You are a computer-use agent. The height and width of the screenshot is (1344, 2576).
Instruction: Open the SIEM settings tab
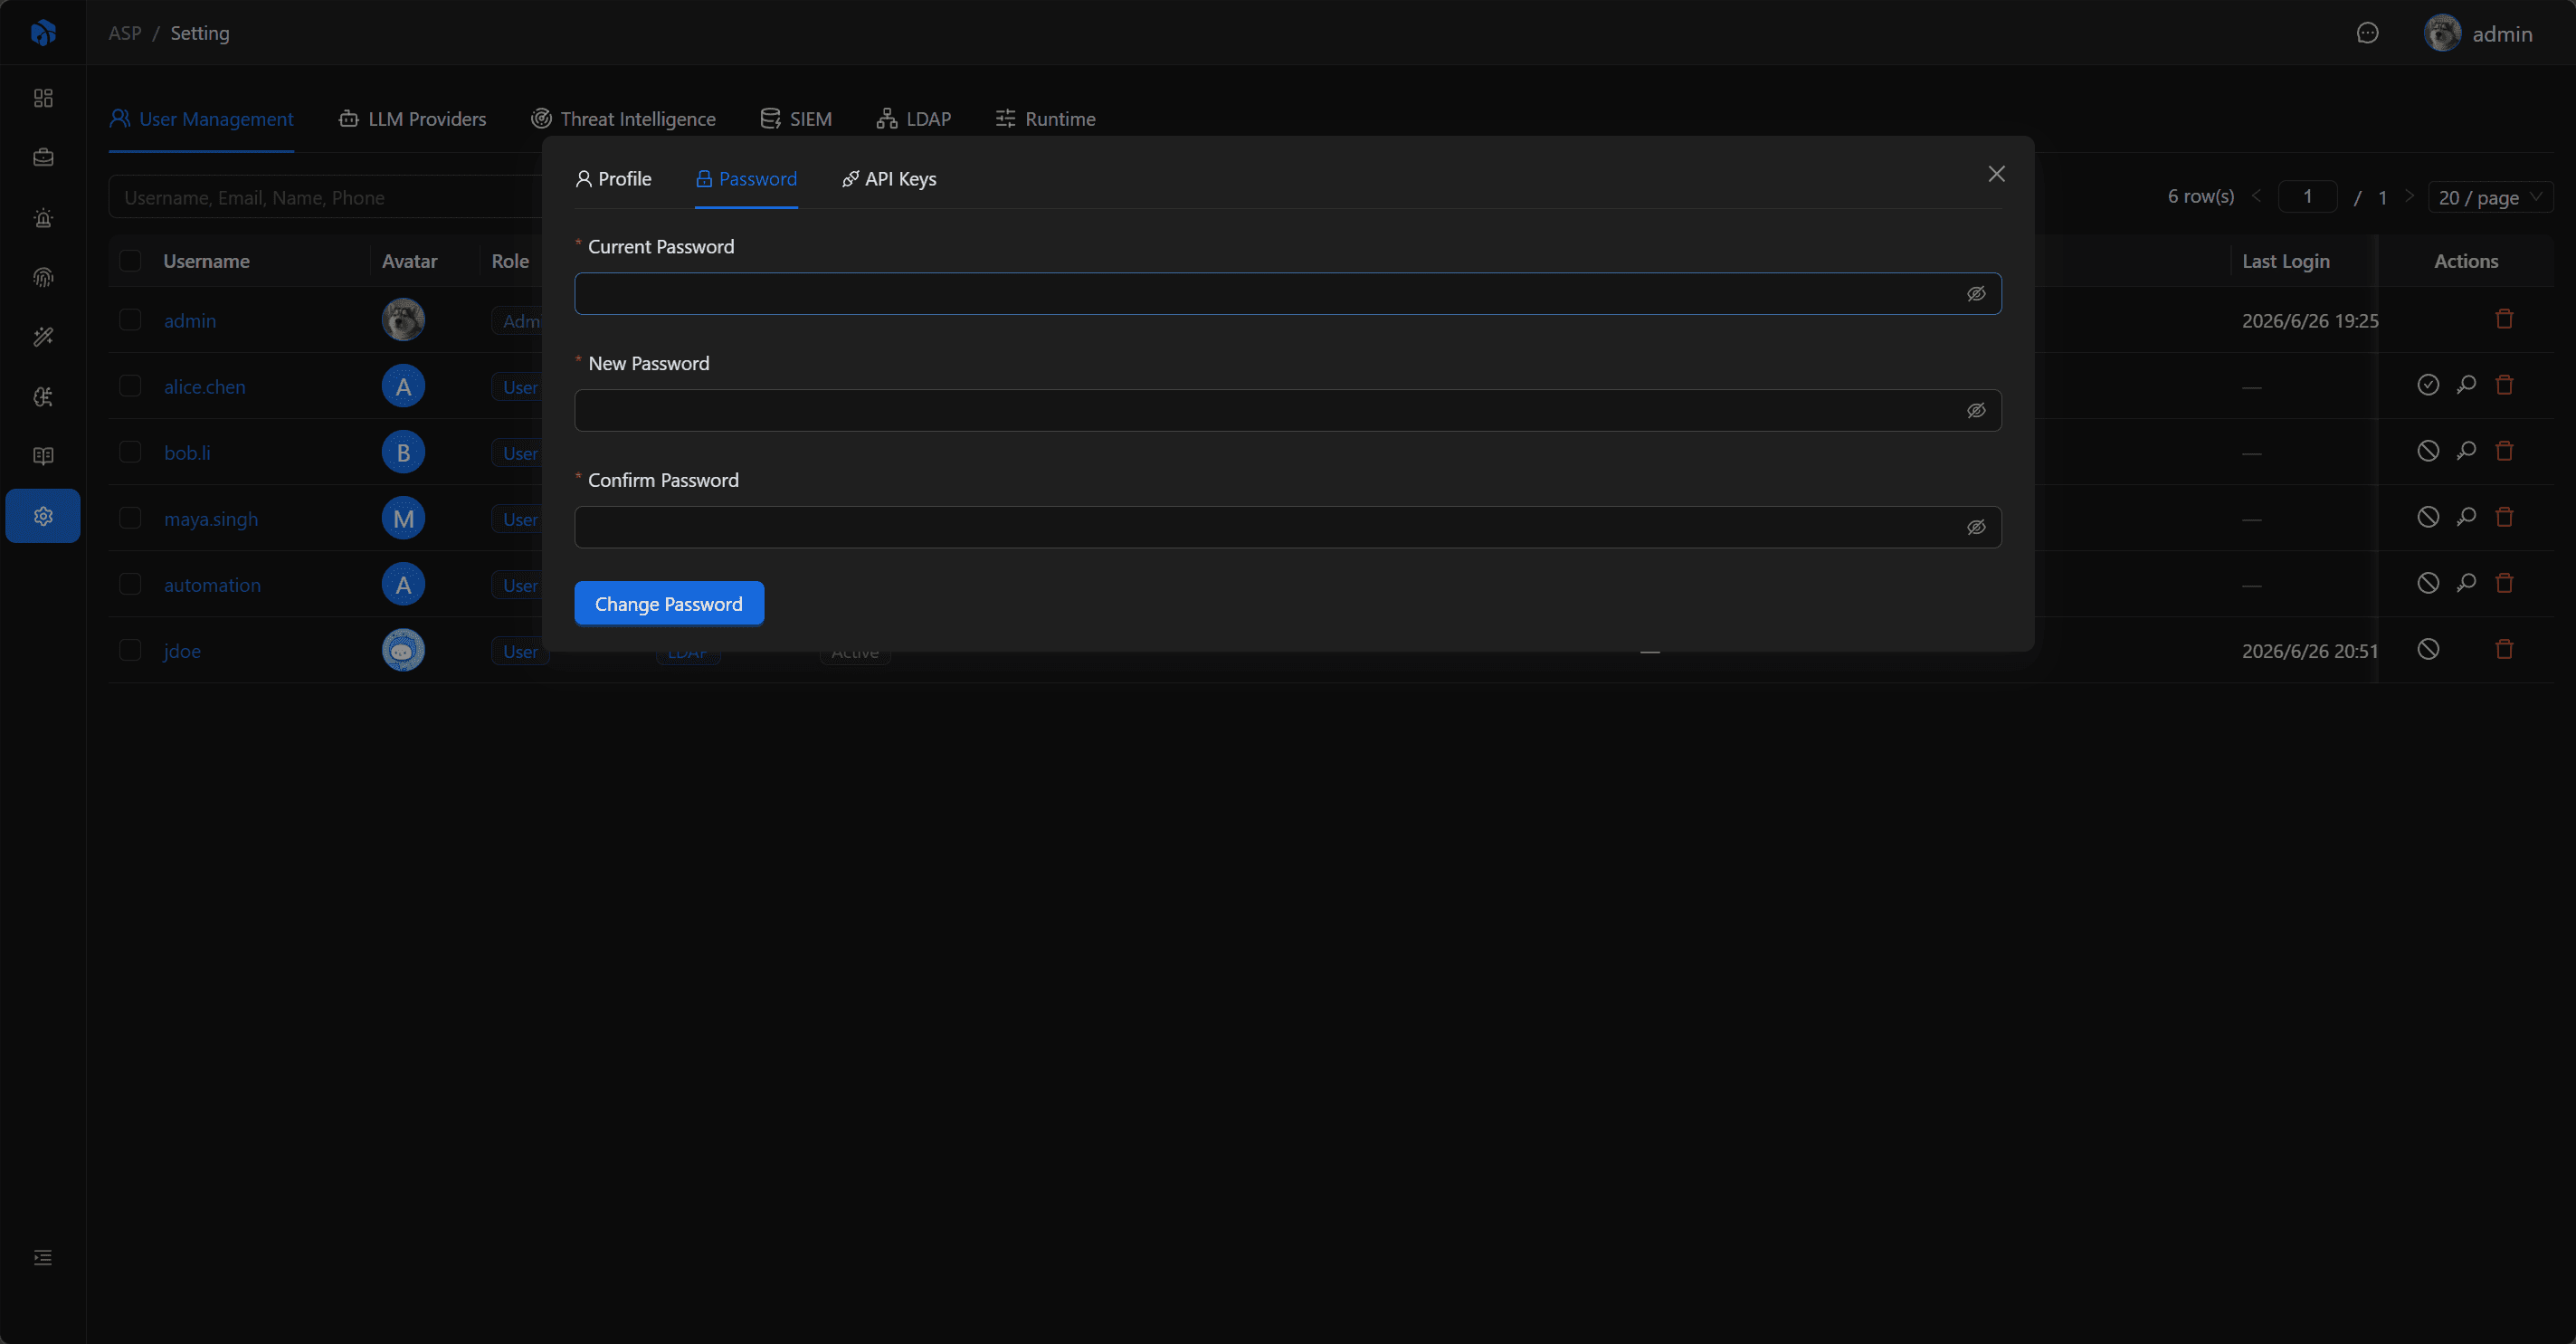pos(796,119)
